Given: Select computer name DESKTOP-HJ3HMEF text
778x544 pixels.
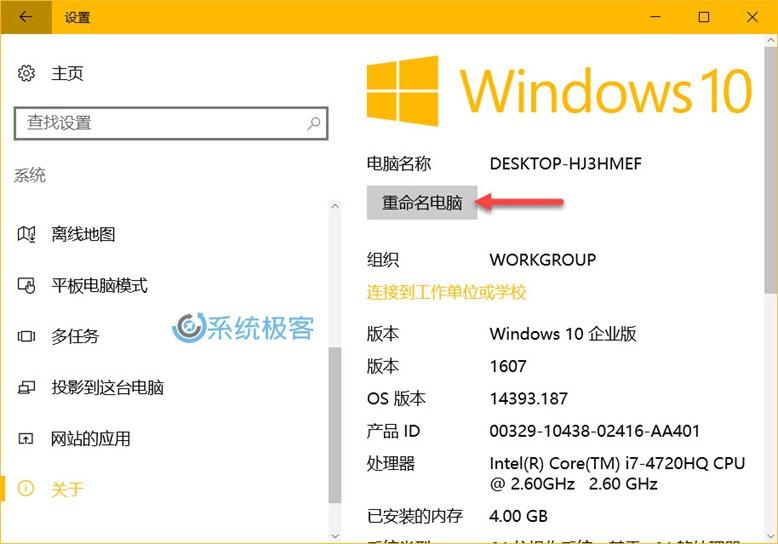Looking at the screenshot, I should click(566, 164).
